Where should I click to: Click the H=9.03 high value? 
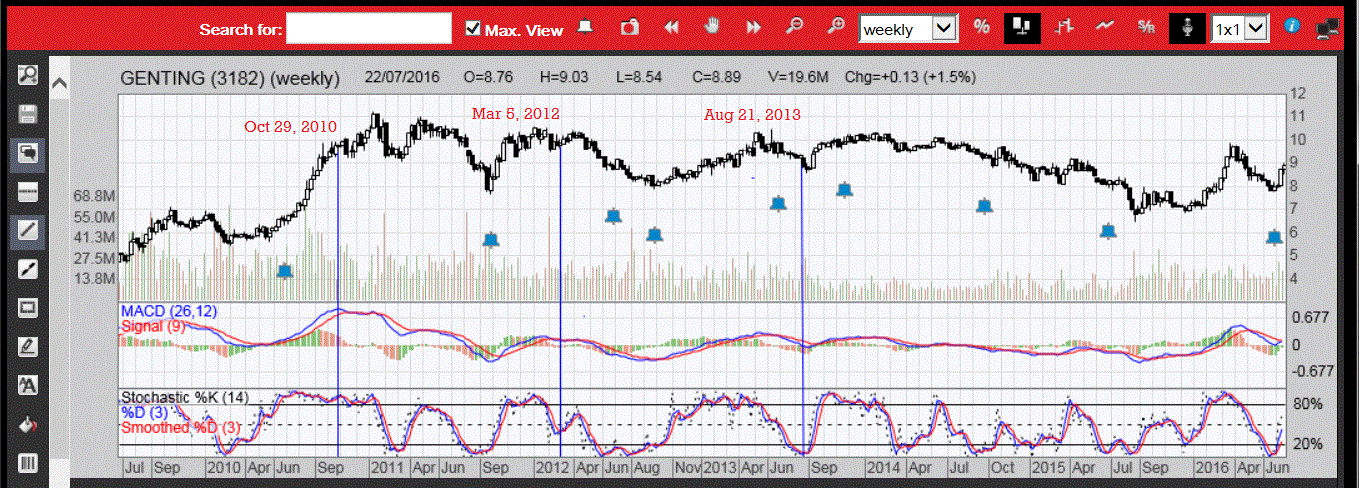tap(563, 77)
